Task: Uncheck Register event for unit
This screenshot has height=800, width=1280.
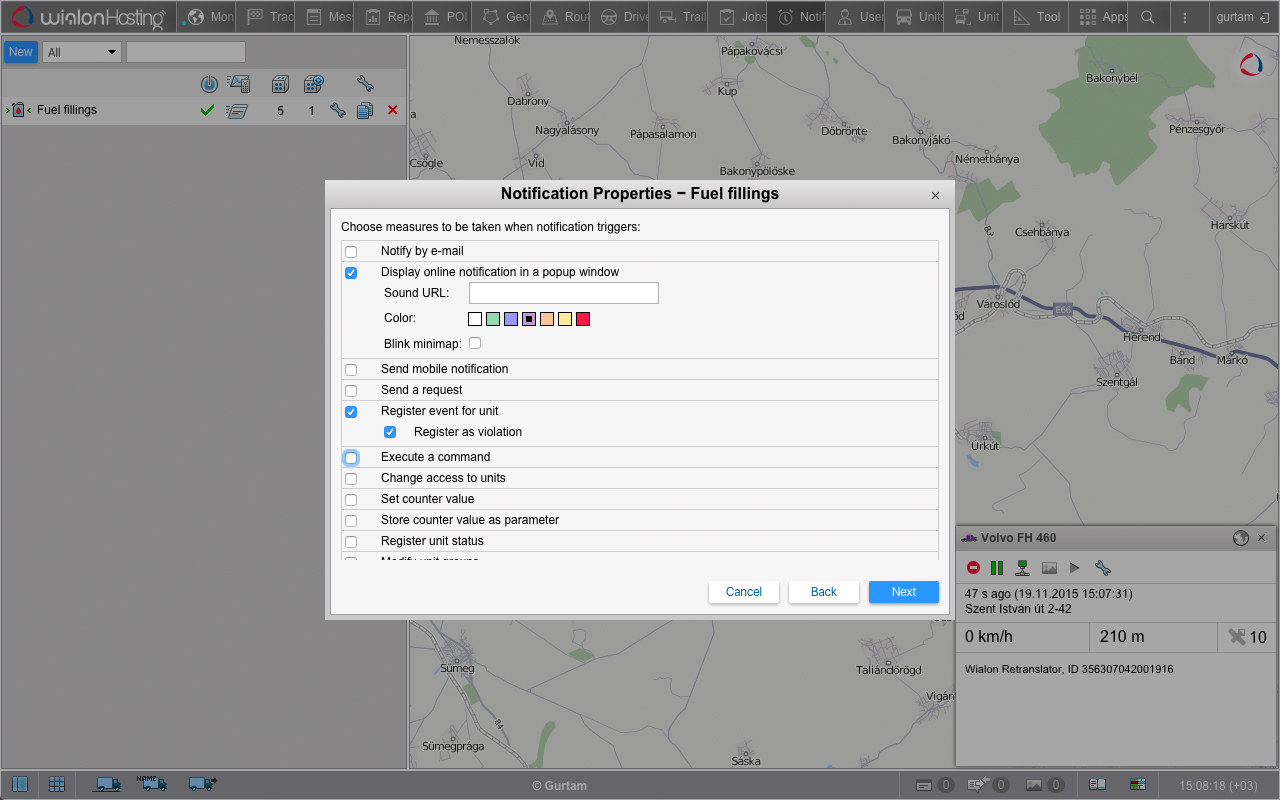Action: 351,412
